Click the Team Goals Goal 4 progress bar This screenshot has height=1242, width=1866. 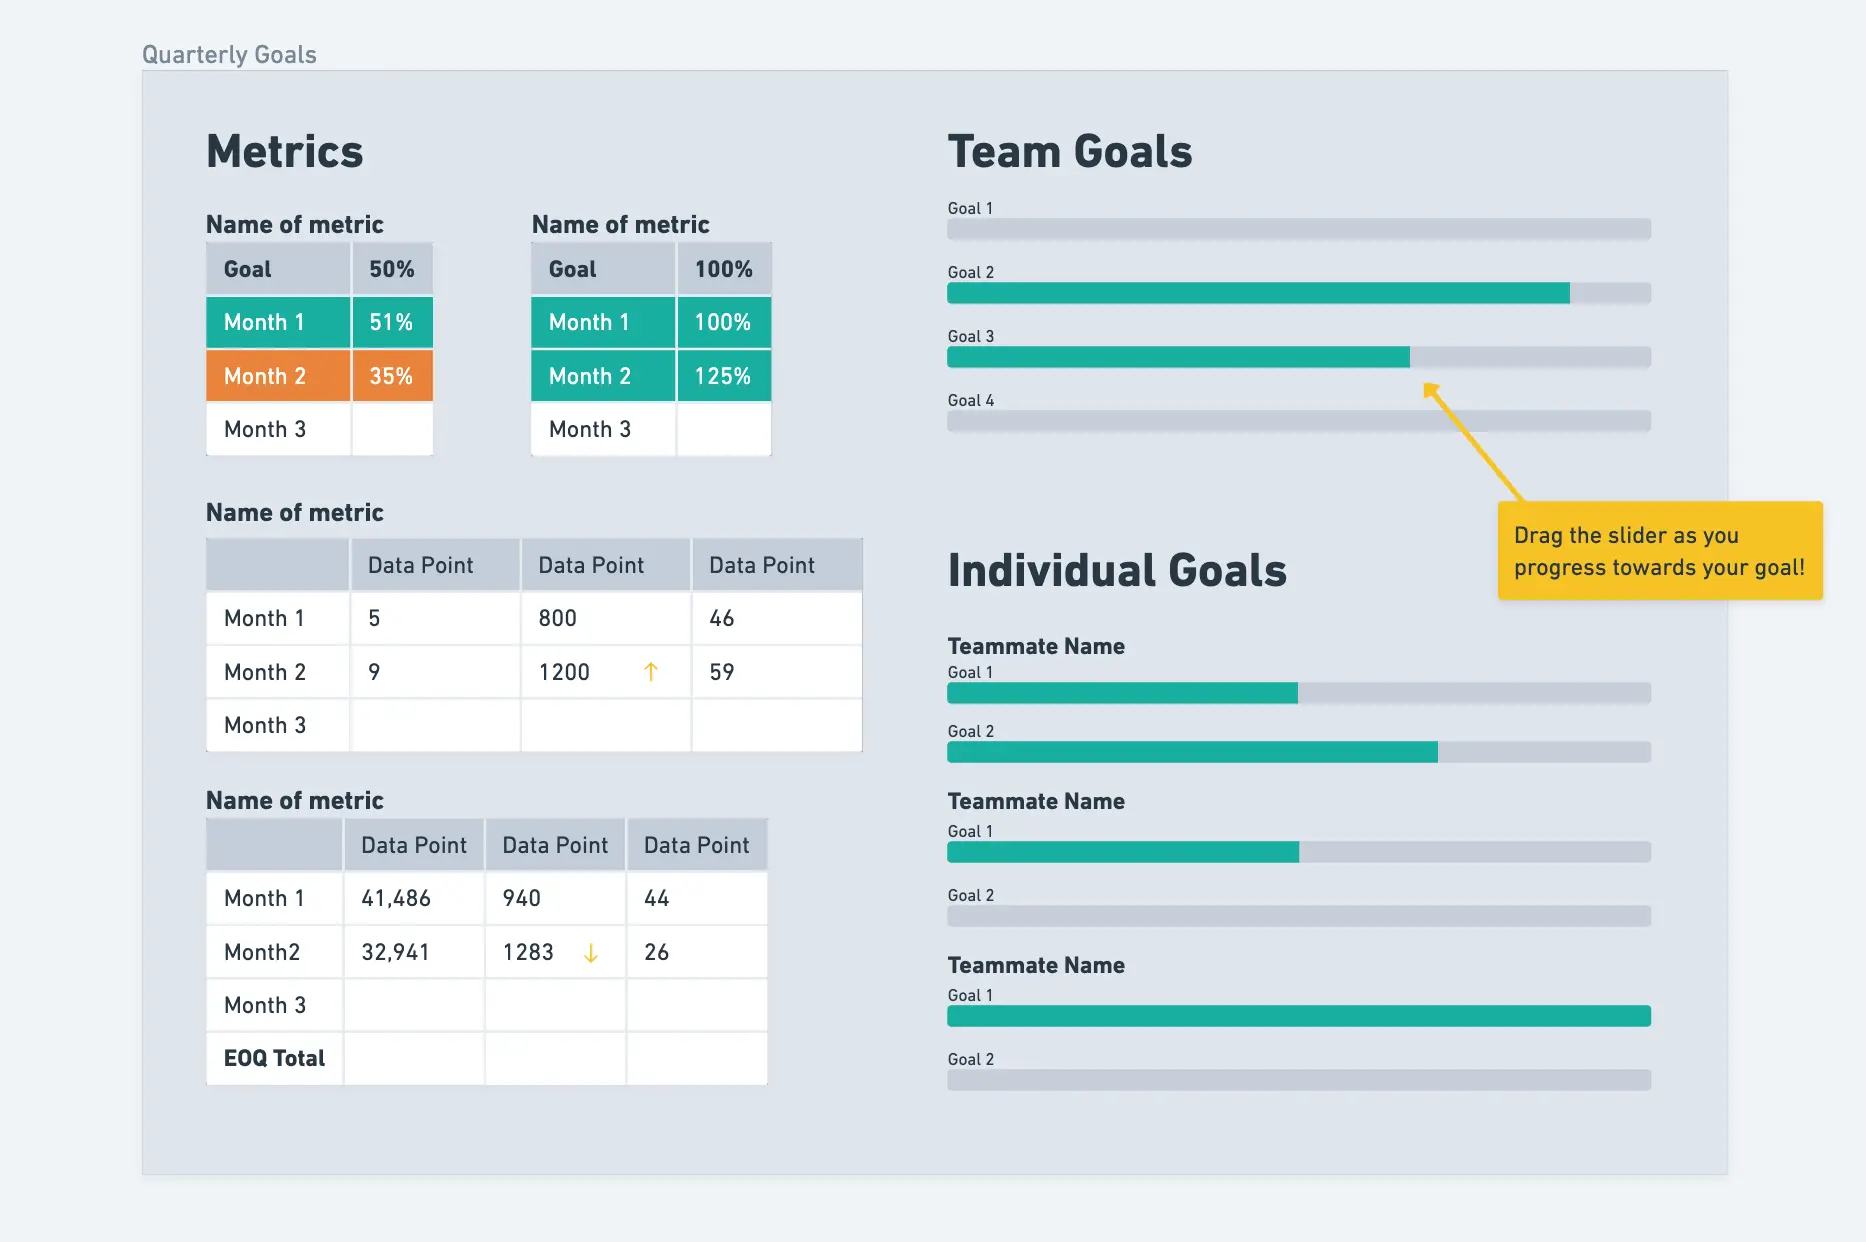point(1298,421)
